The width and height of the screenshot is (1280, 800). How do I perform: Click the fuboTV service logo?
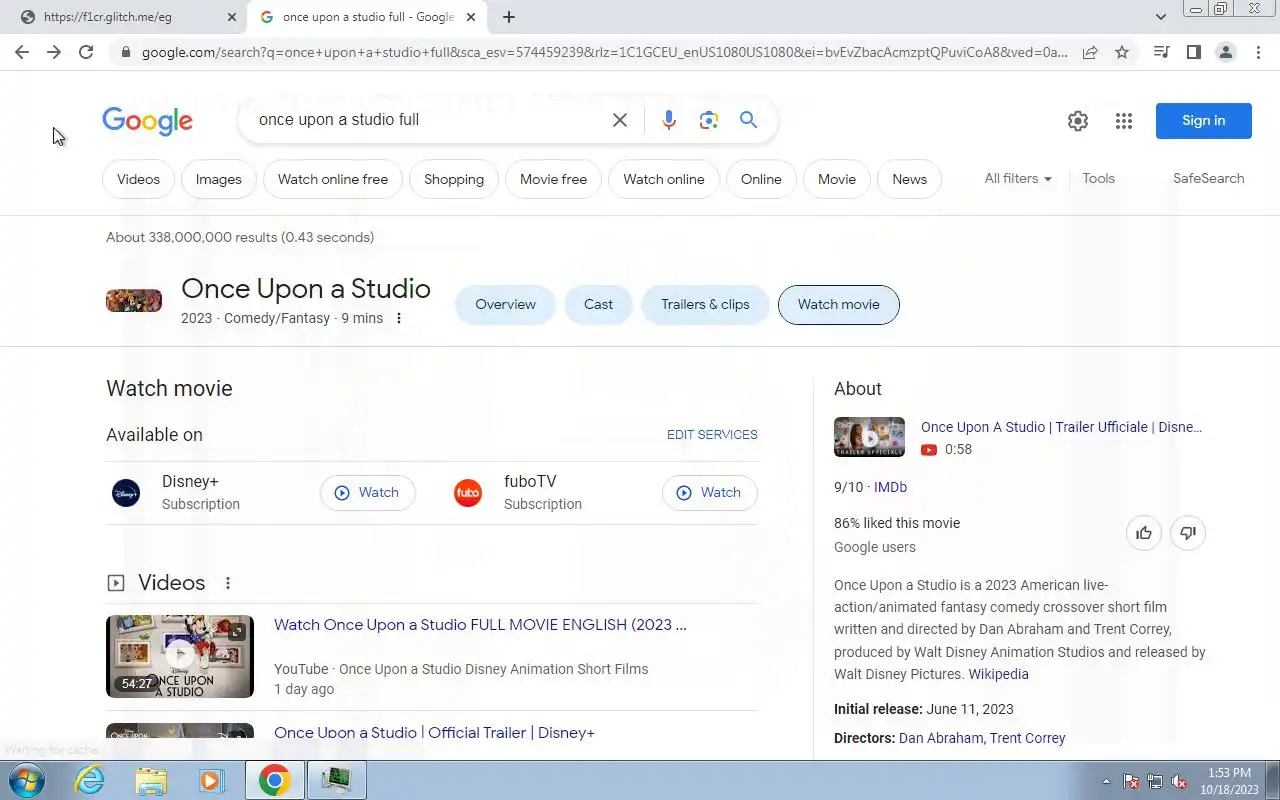point(468,493)
